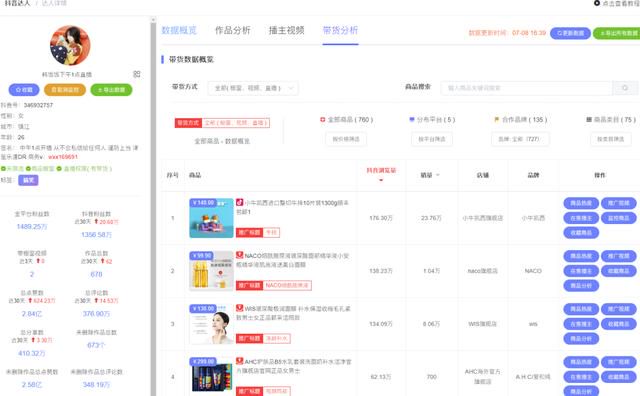The height and width of the screenshot is (396, 640).
Task: Click the influencer profile avatar
Action: 70,45
